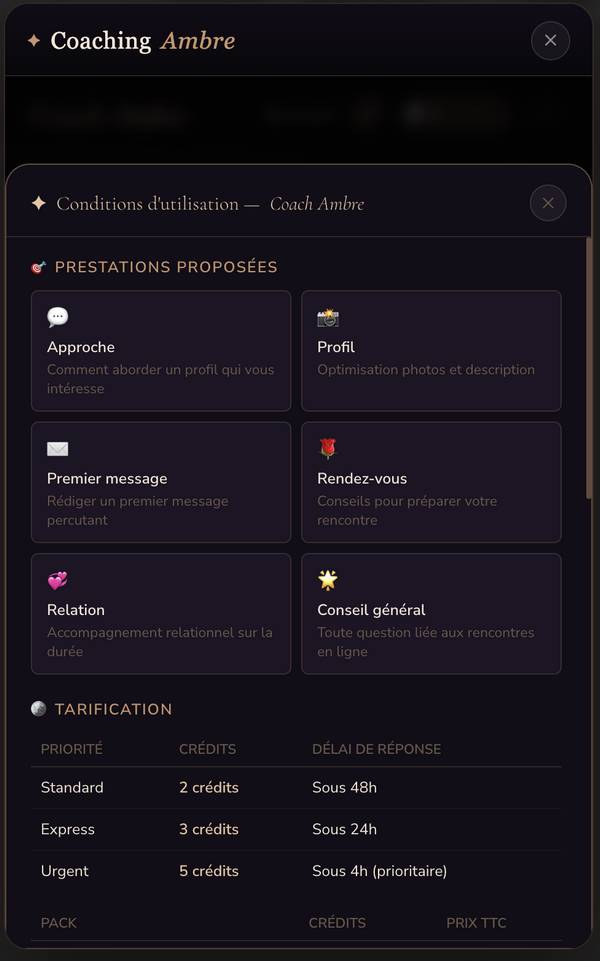The width and height of the screenshot is (600, 961).
Task: Click the target icon beside Prestations proposées
Action: (x=39, y=267)
